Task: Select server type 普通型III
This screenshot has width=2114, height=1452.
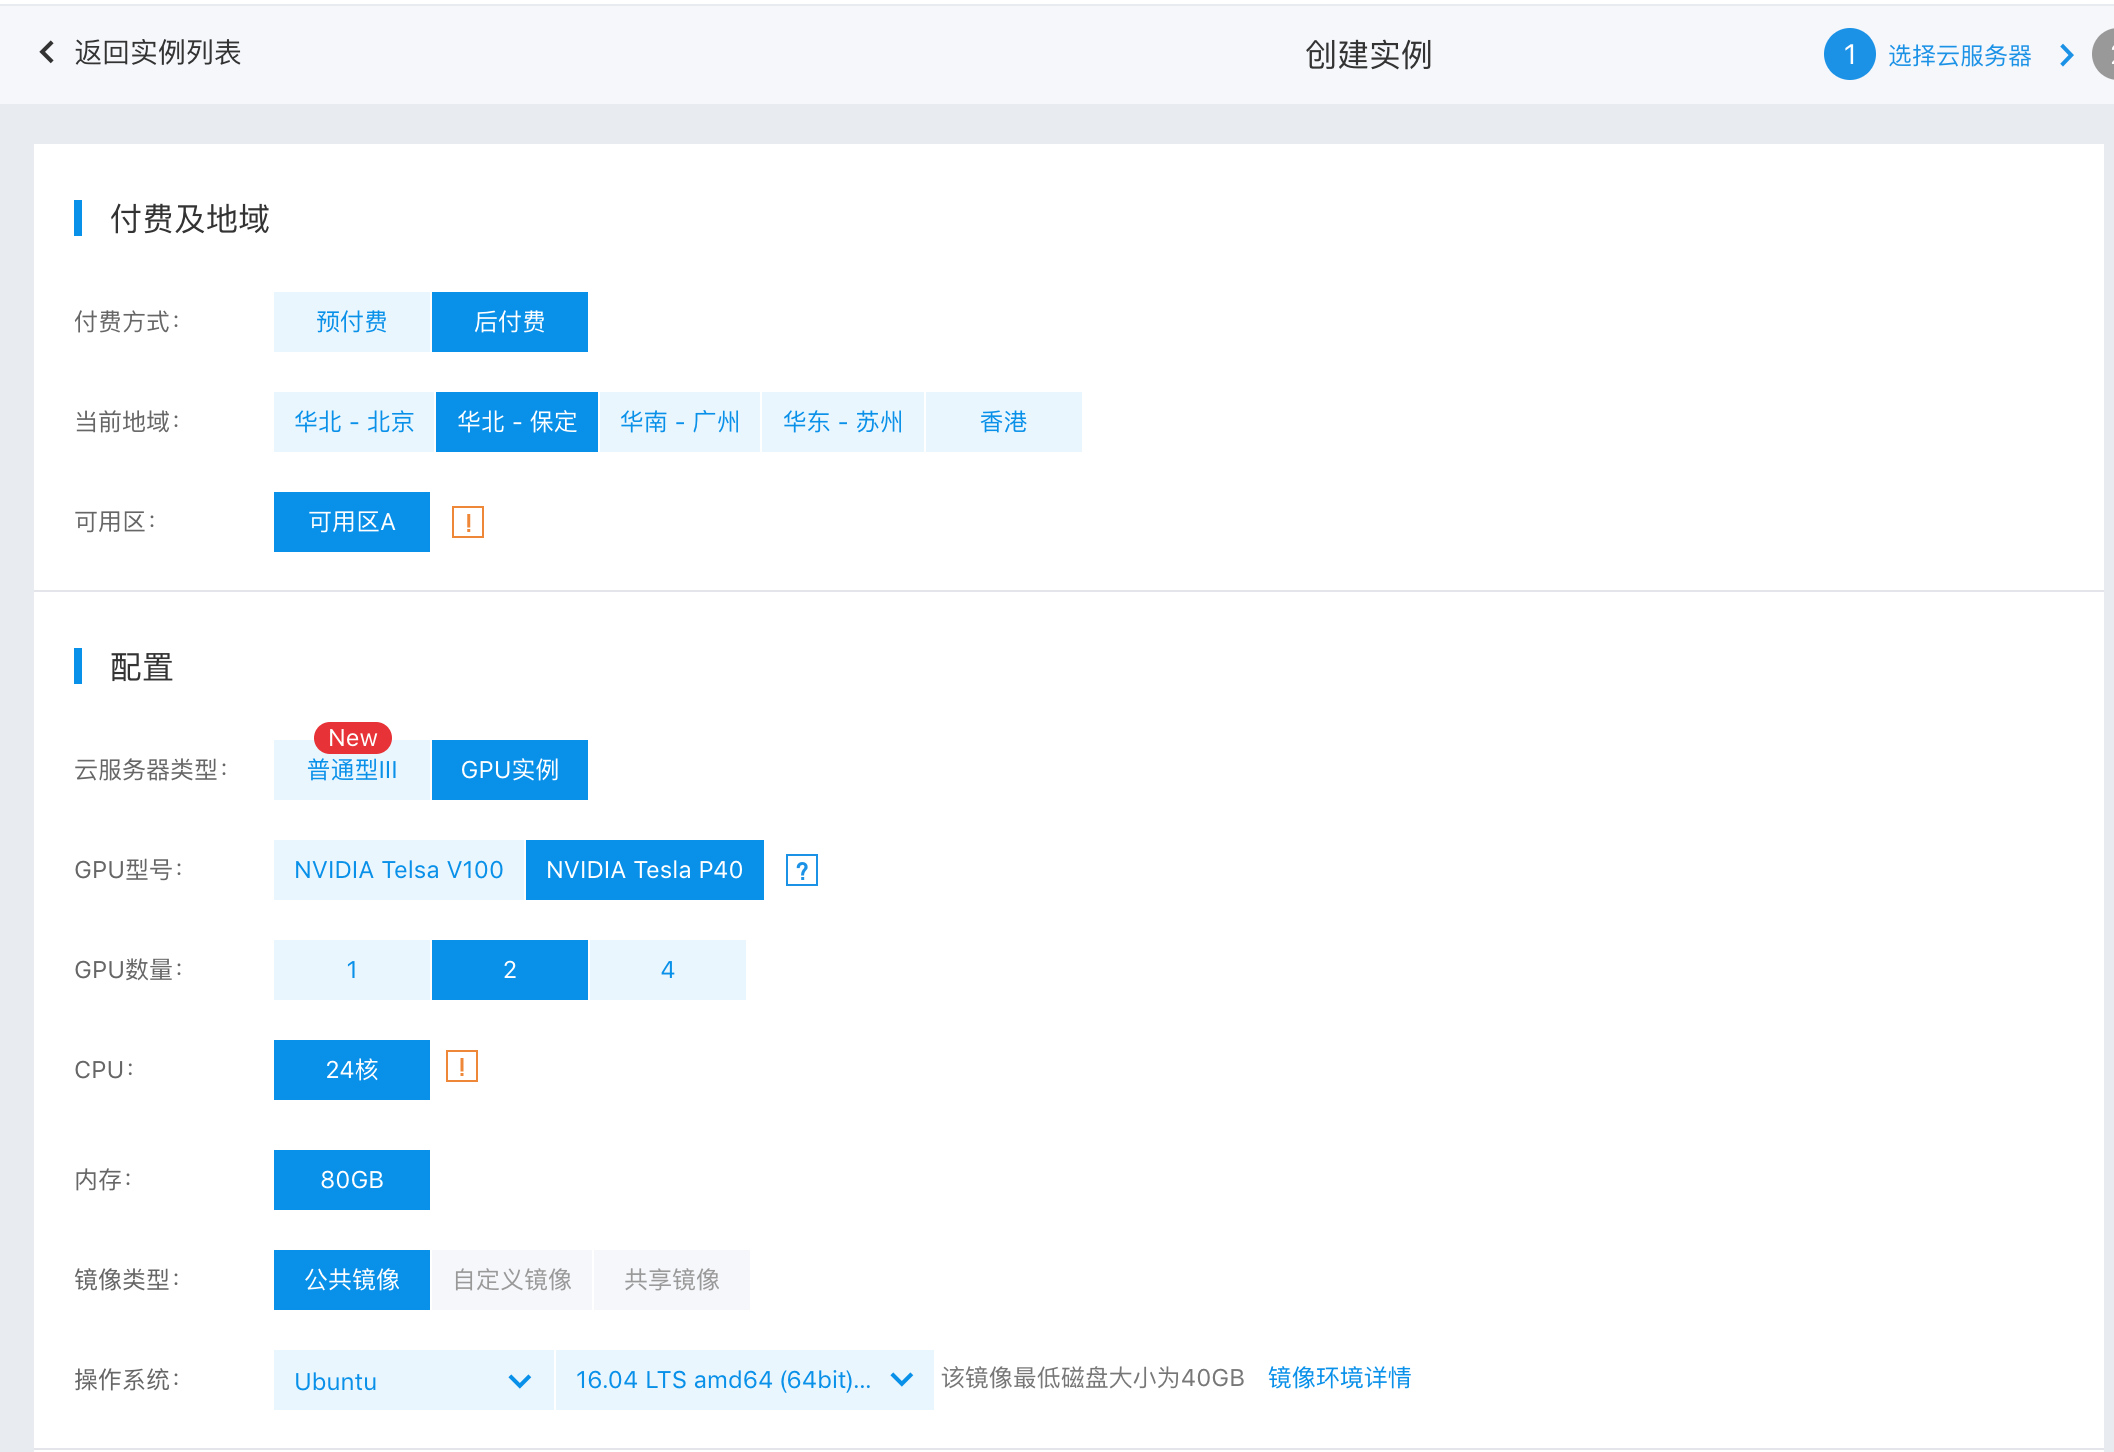Action: pyautogui.click(x=352, y=770)
